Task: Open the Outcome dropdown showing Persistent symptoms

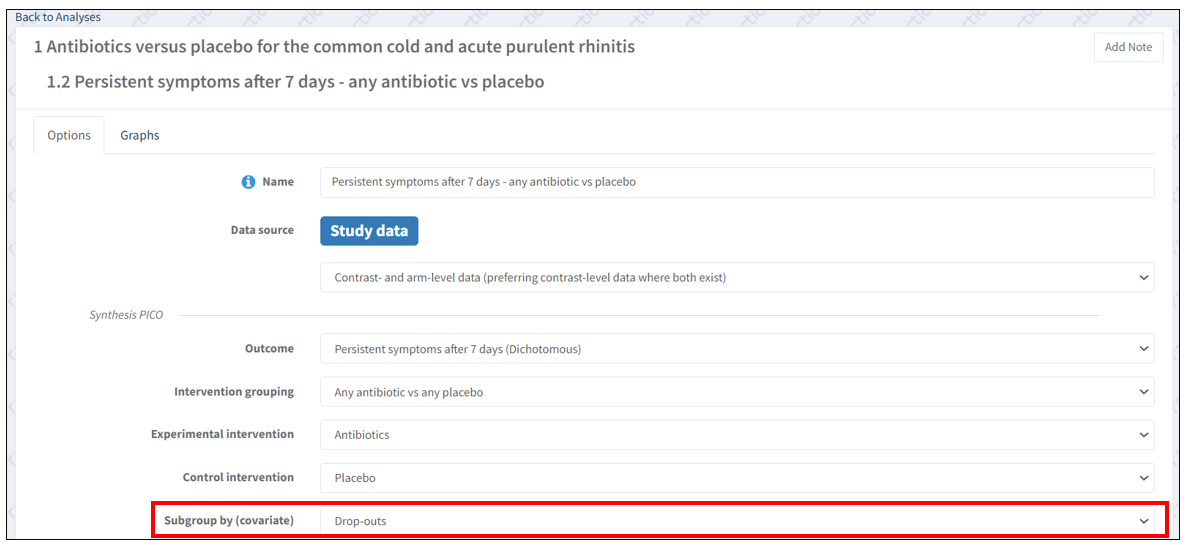Action: coord(737,349)
